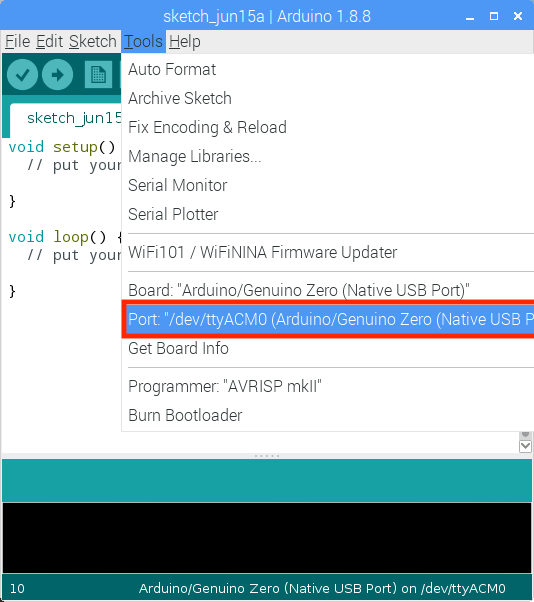Expand the Programmer AVRISP mkII submenu
534x602 pixels.
click(x=327, y=386)
